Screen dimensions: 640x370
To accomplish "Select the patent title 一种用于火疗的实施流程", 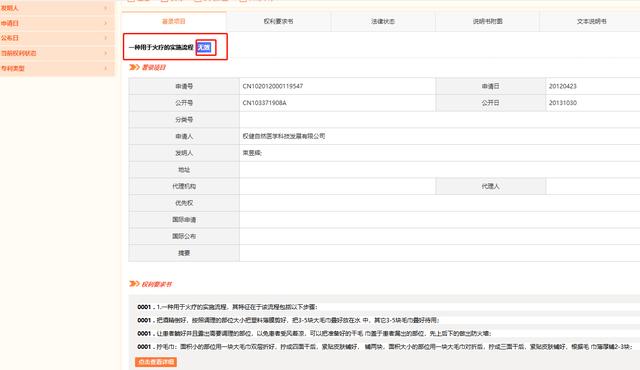I will tap(161, 47).
